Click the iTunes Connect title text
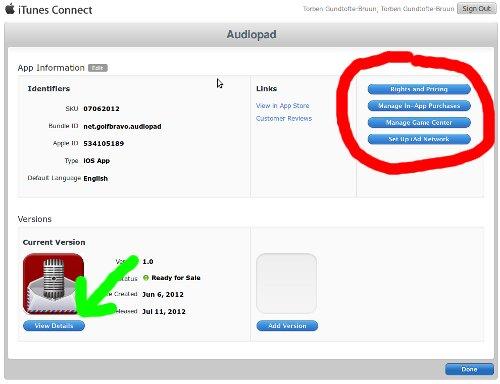This screenshot has width=500, height=384. 55,10
